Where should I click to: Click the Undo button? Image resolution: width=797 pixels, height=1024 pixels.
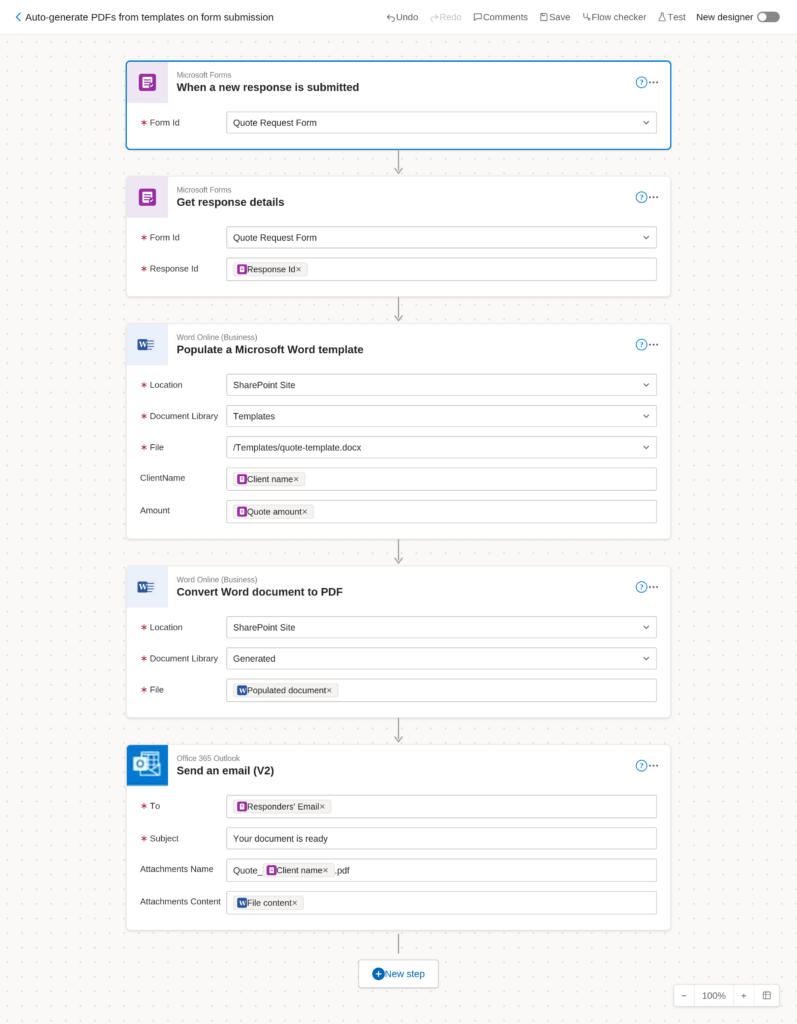pos(402,17)
